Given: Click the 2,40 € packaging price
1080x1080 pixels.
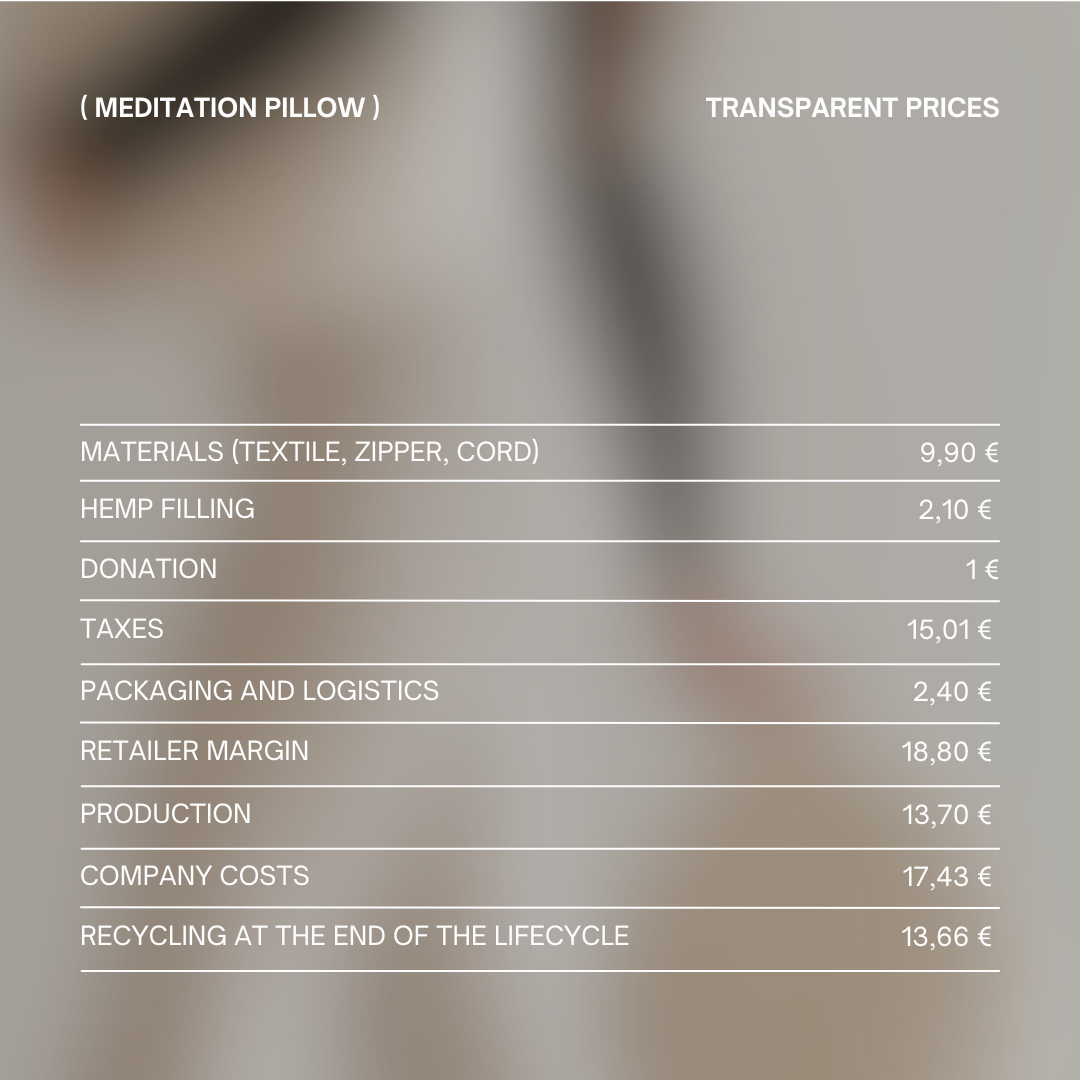Looking at the screenshot, I should pos(952,692).
